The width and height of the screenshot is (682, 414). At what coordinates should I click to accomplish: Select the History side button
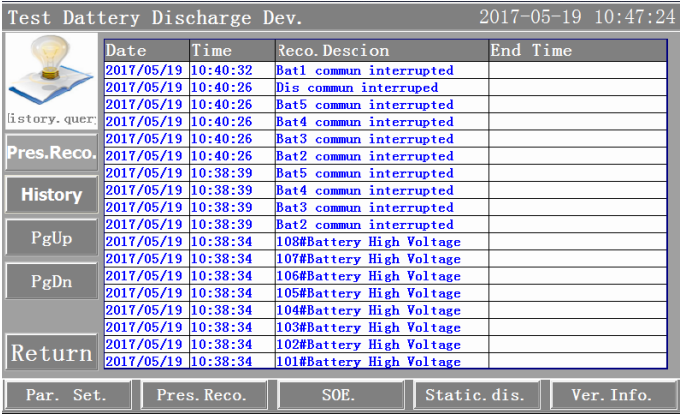[x=51, y=195]
